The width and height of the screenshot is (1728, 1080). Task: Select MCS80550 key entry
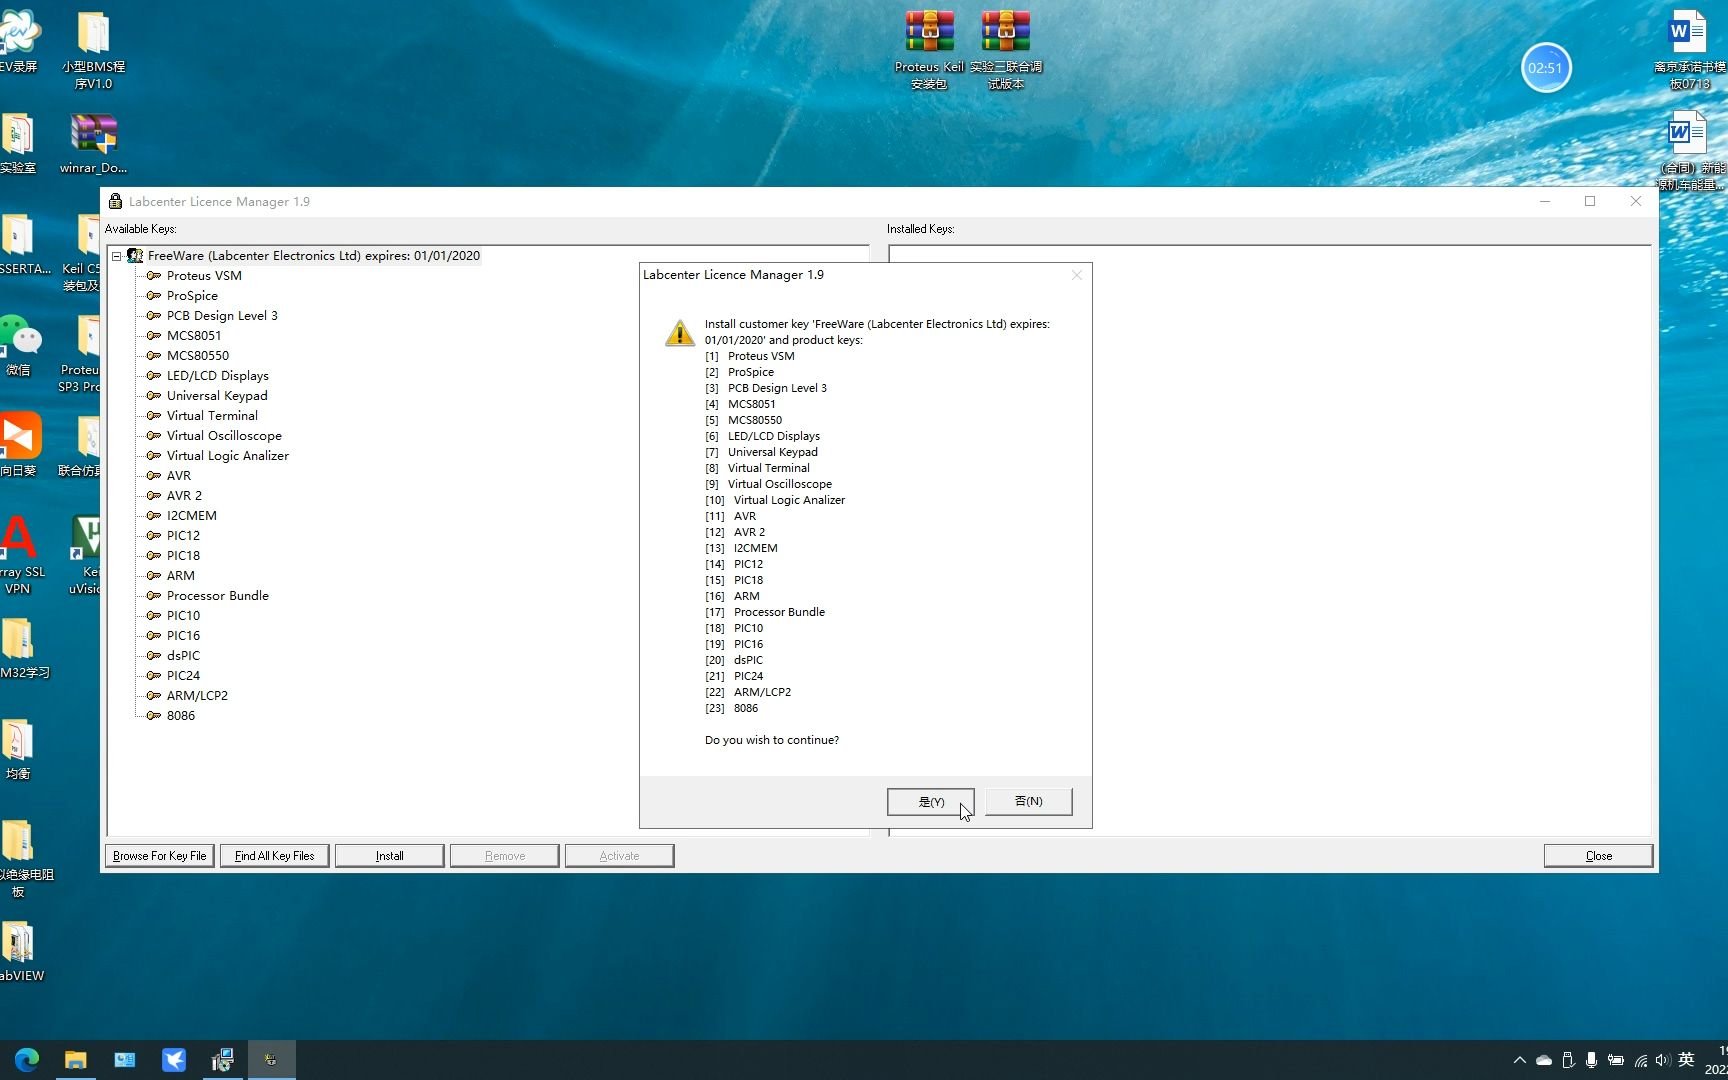(x=198, y=356)
